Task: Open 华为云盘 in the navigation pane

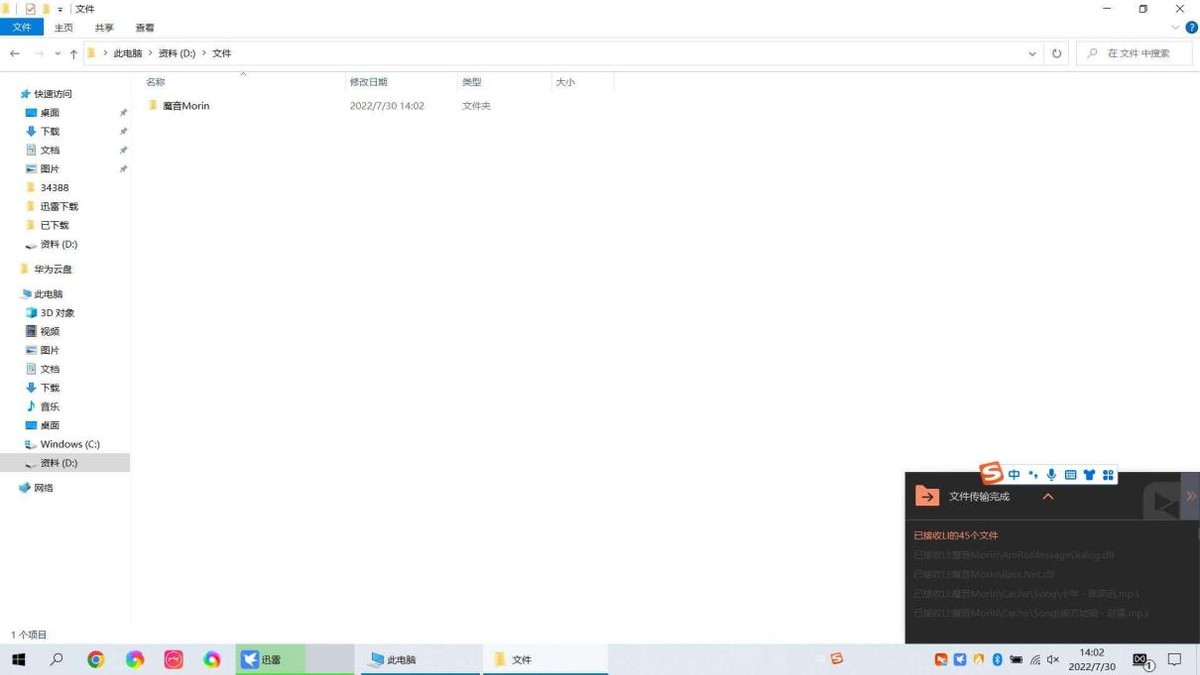Action: coord(52,269)
